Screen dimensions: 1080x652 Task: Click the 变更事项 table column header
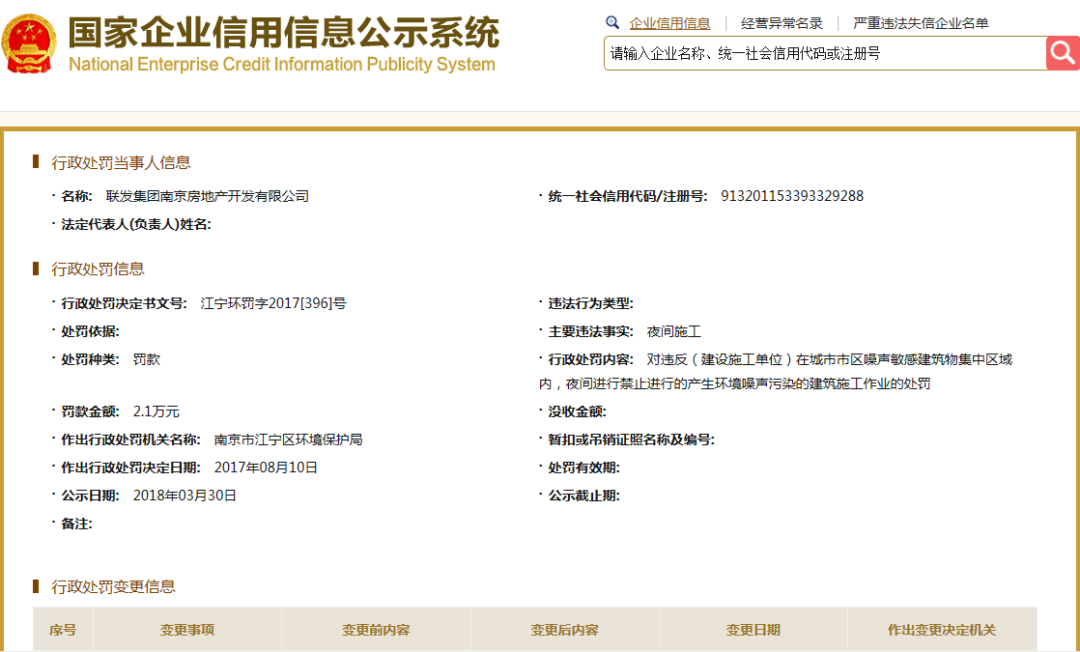(x=187, y=630)
